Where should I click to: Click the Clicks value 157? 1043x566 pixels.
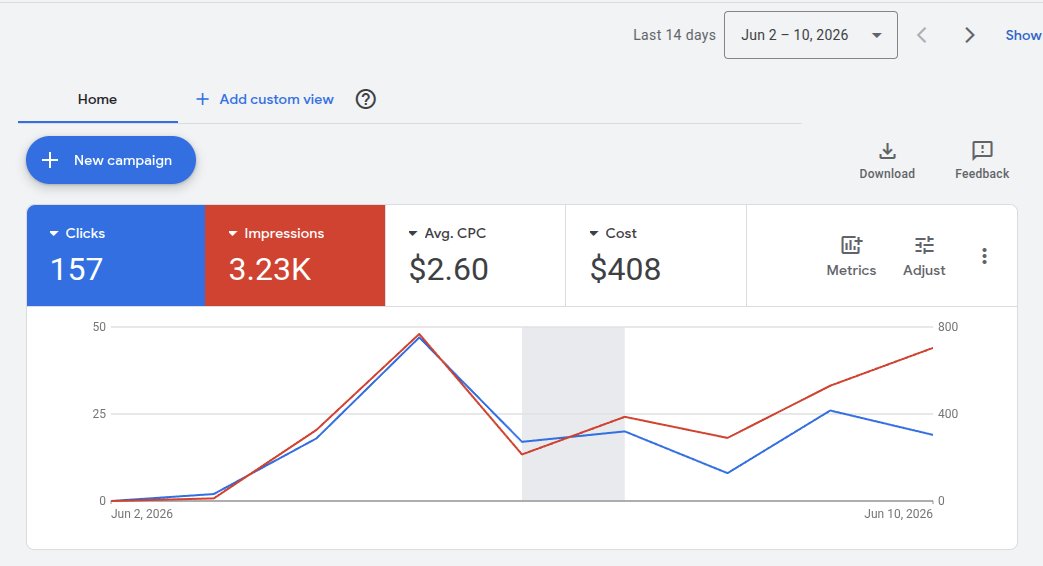[76, 269]
